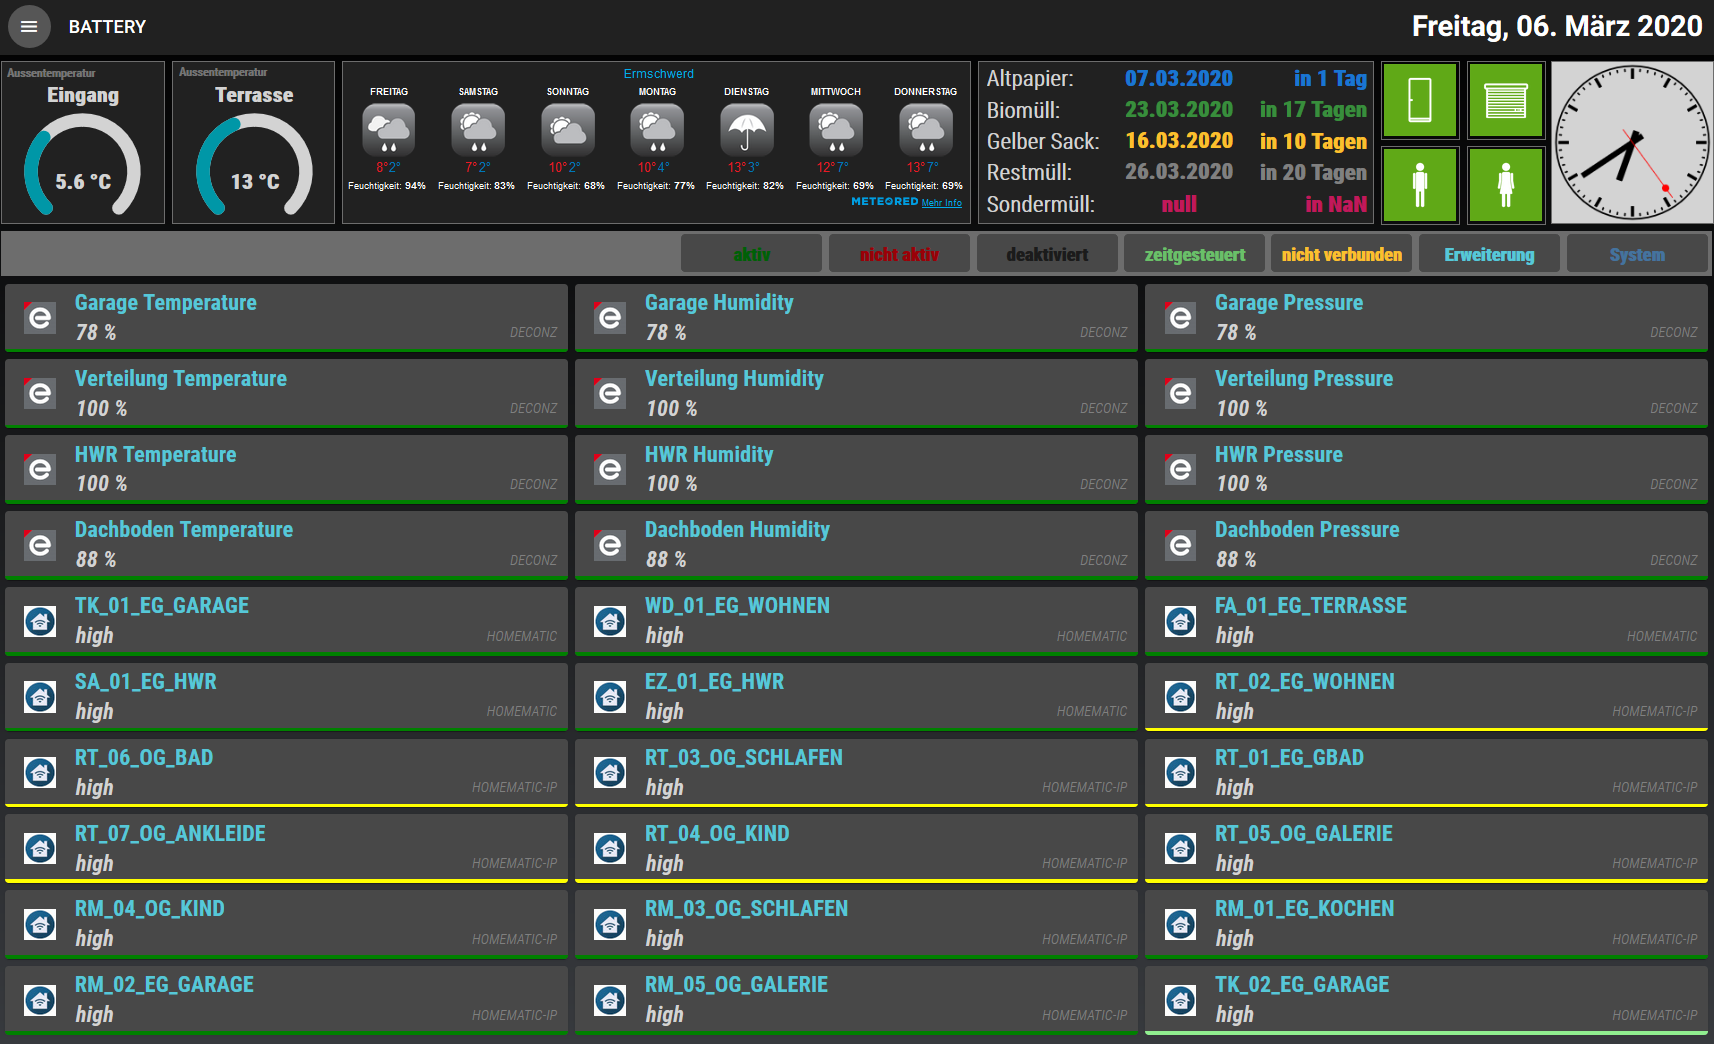Click the RT_01_EG_GBAD device name

point(1289,757)
